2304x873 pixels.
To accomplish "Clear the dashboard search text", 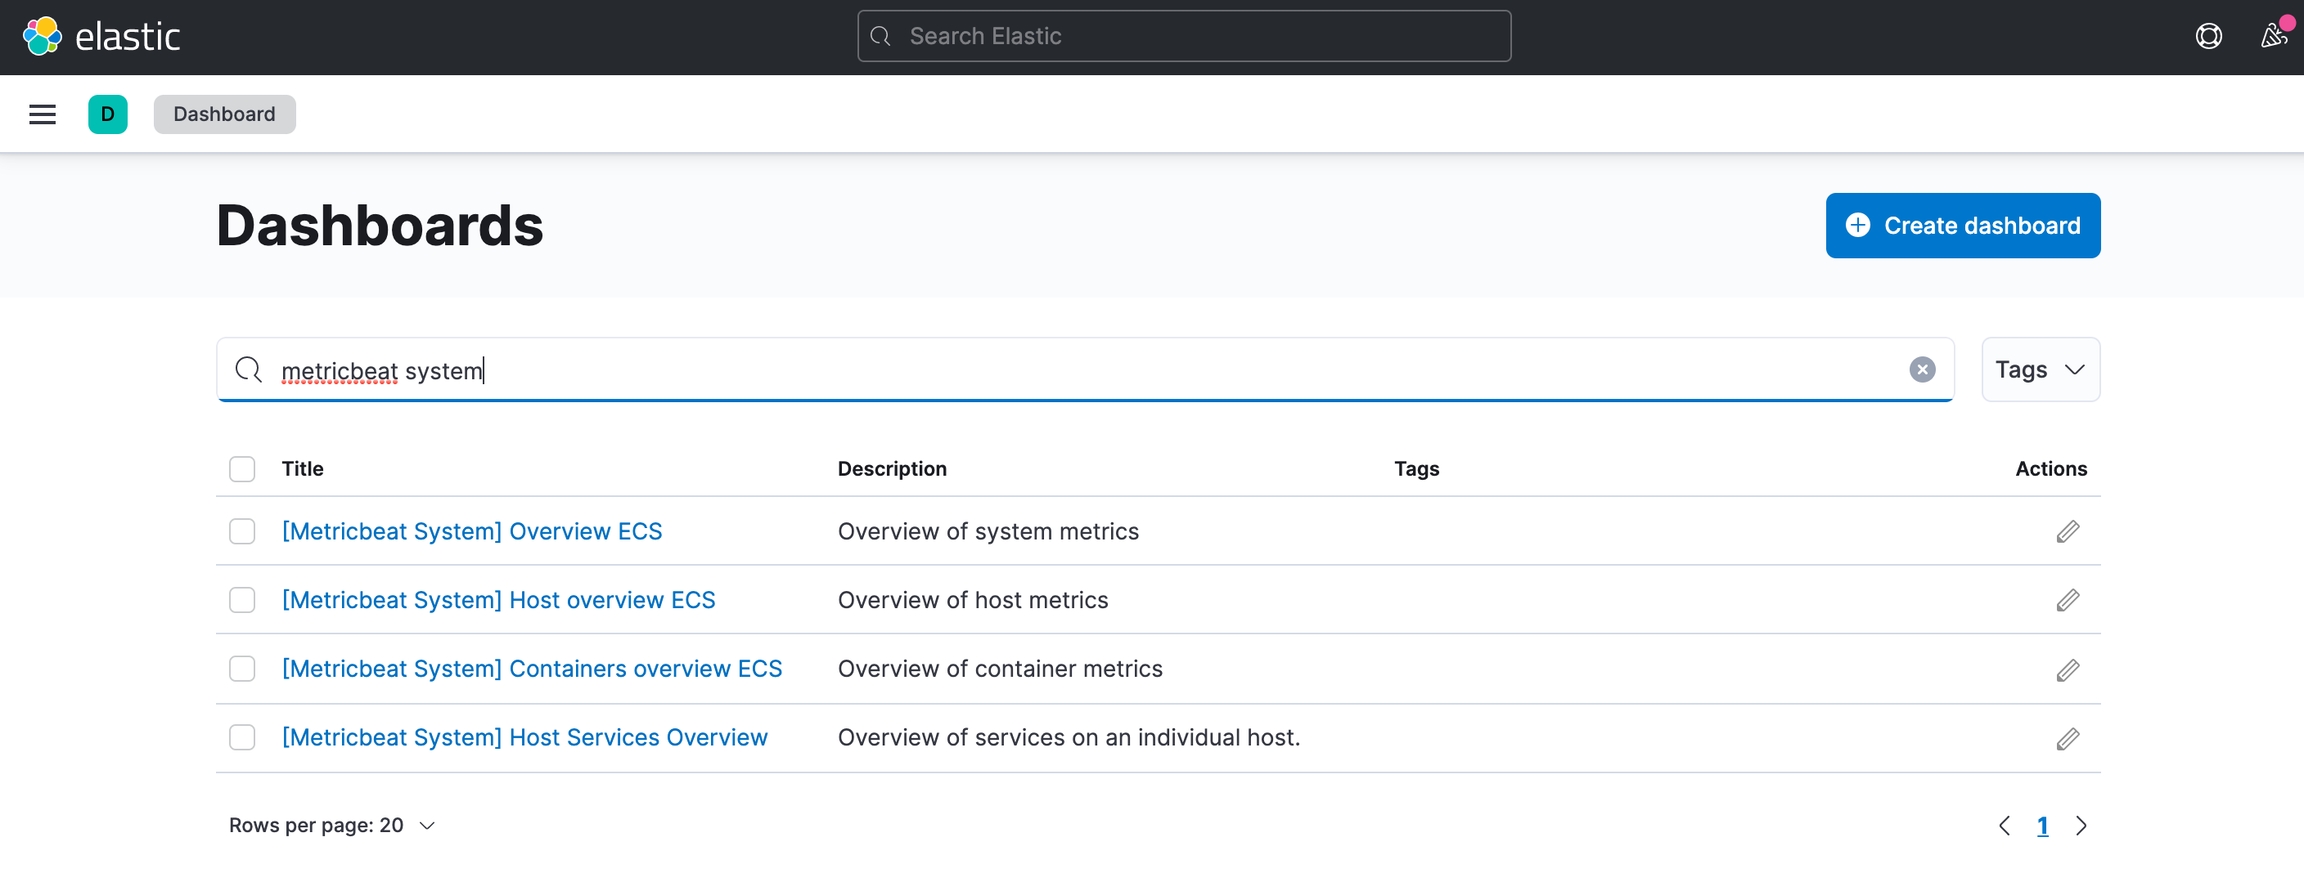I will [1922, 370].
